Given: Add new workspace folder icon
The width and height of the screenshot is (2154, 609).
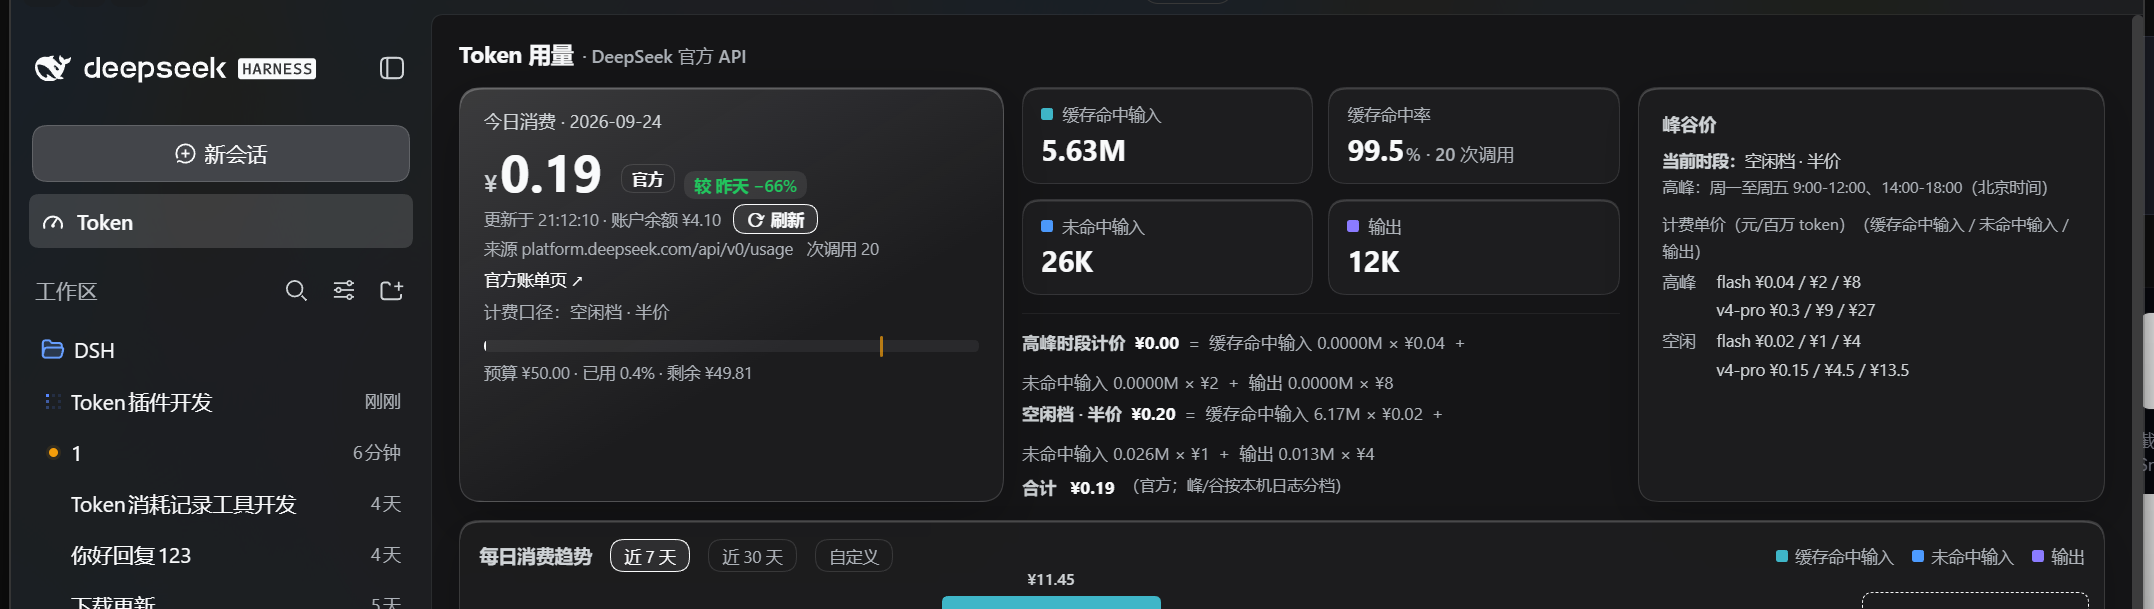Looking at the screenshot, I should coord(392,291).
